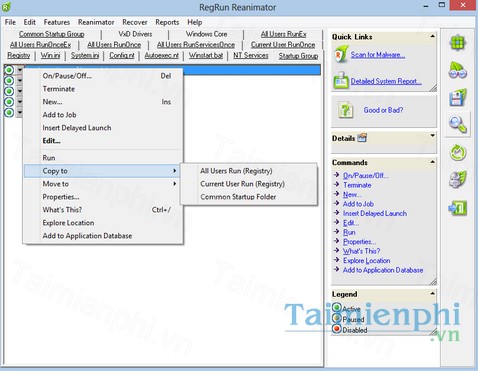The height and width of the screenshot is (371, 478).
Task: Expand the Details panel
Action: (x=432, y=135)
